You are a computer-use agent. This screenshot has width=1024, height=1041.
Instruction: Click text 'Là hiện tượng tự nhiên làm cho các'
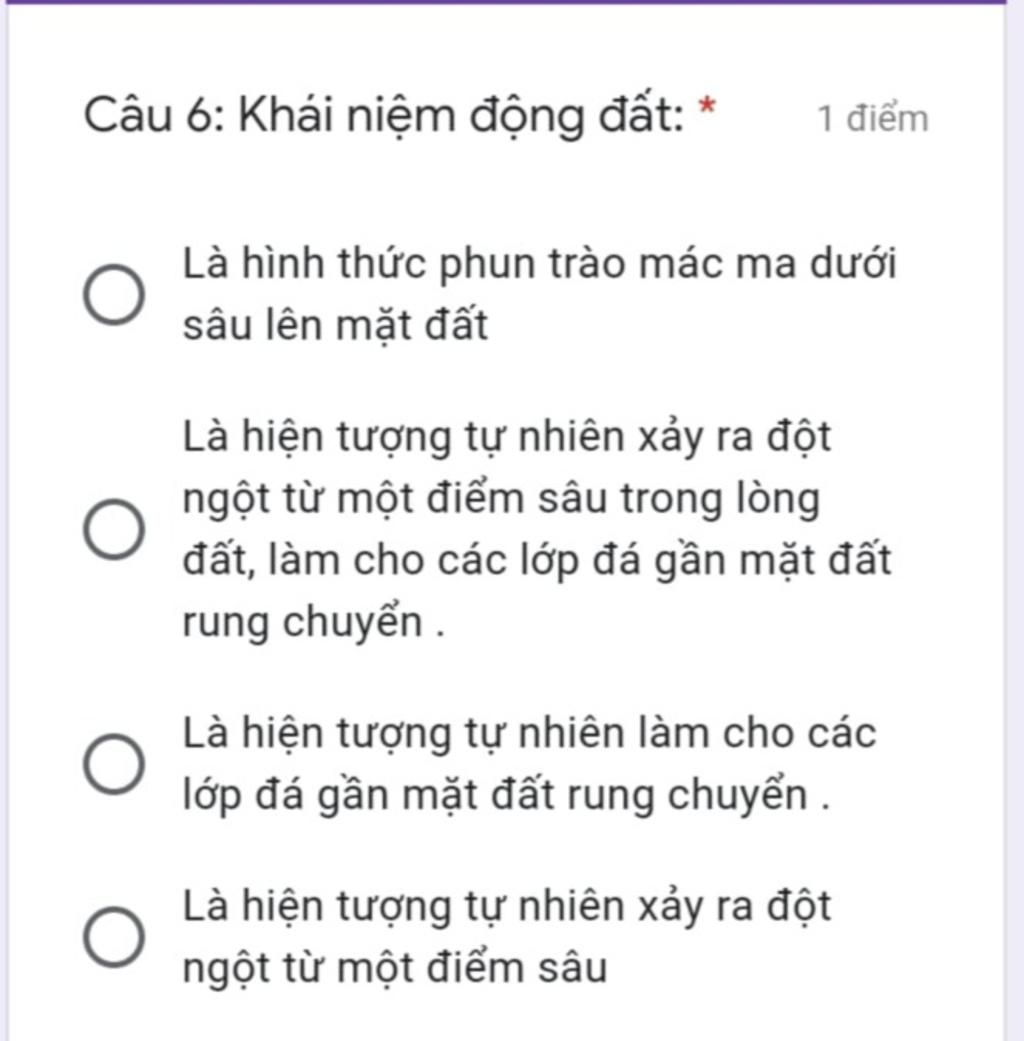coord(529,733)
